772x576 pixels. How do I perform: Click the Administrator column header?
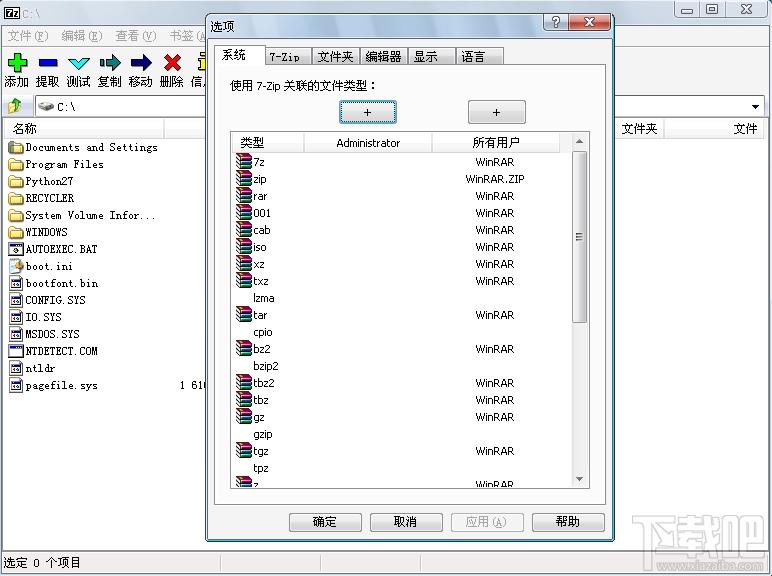[368, 143]
